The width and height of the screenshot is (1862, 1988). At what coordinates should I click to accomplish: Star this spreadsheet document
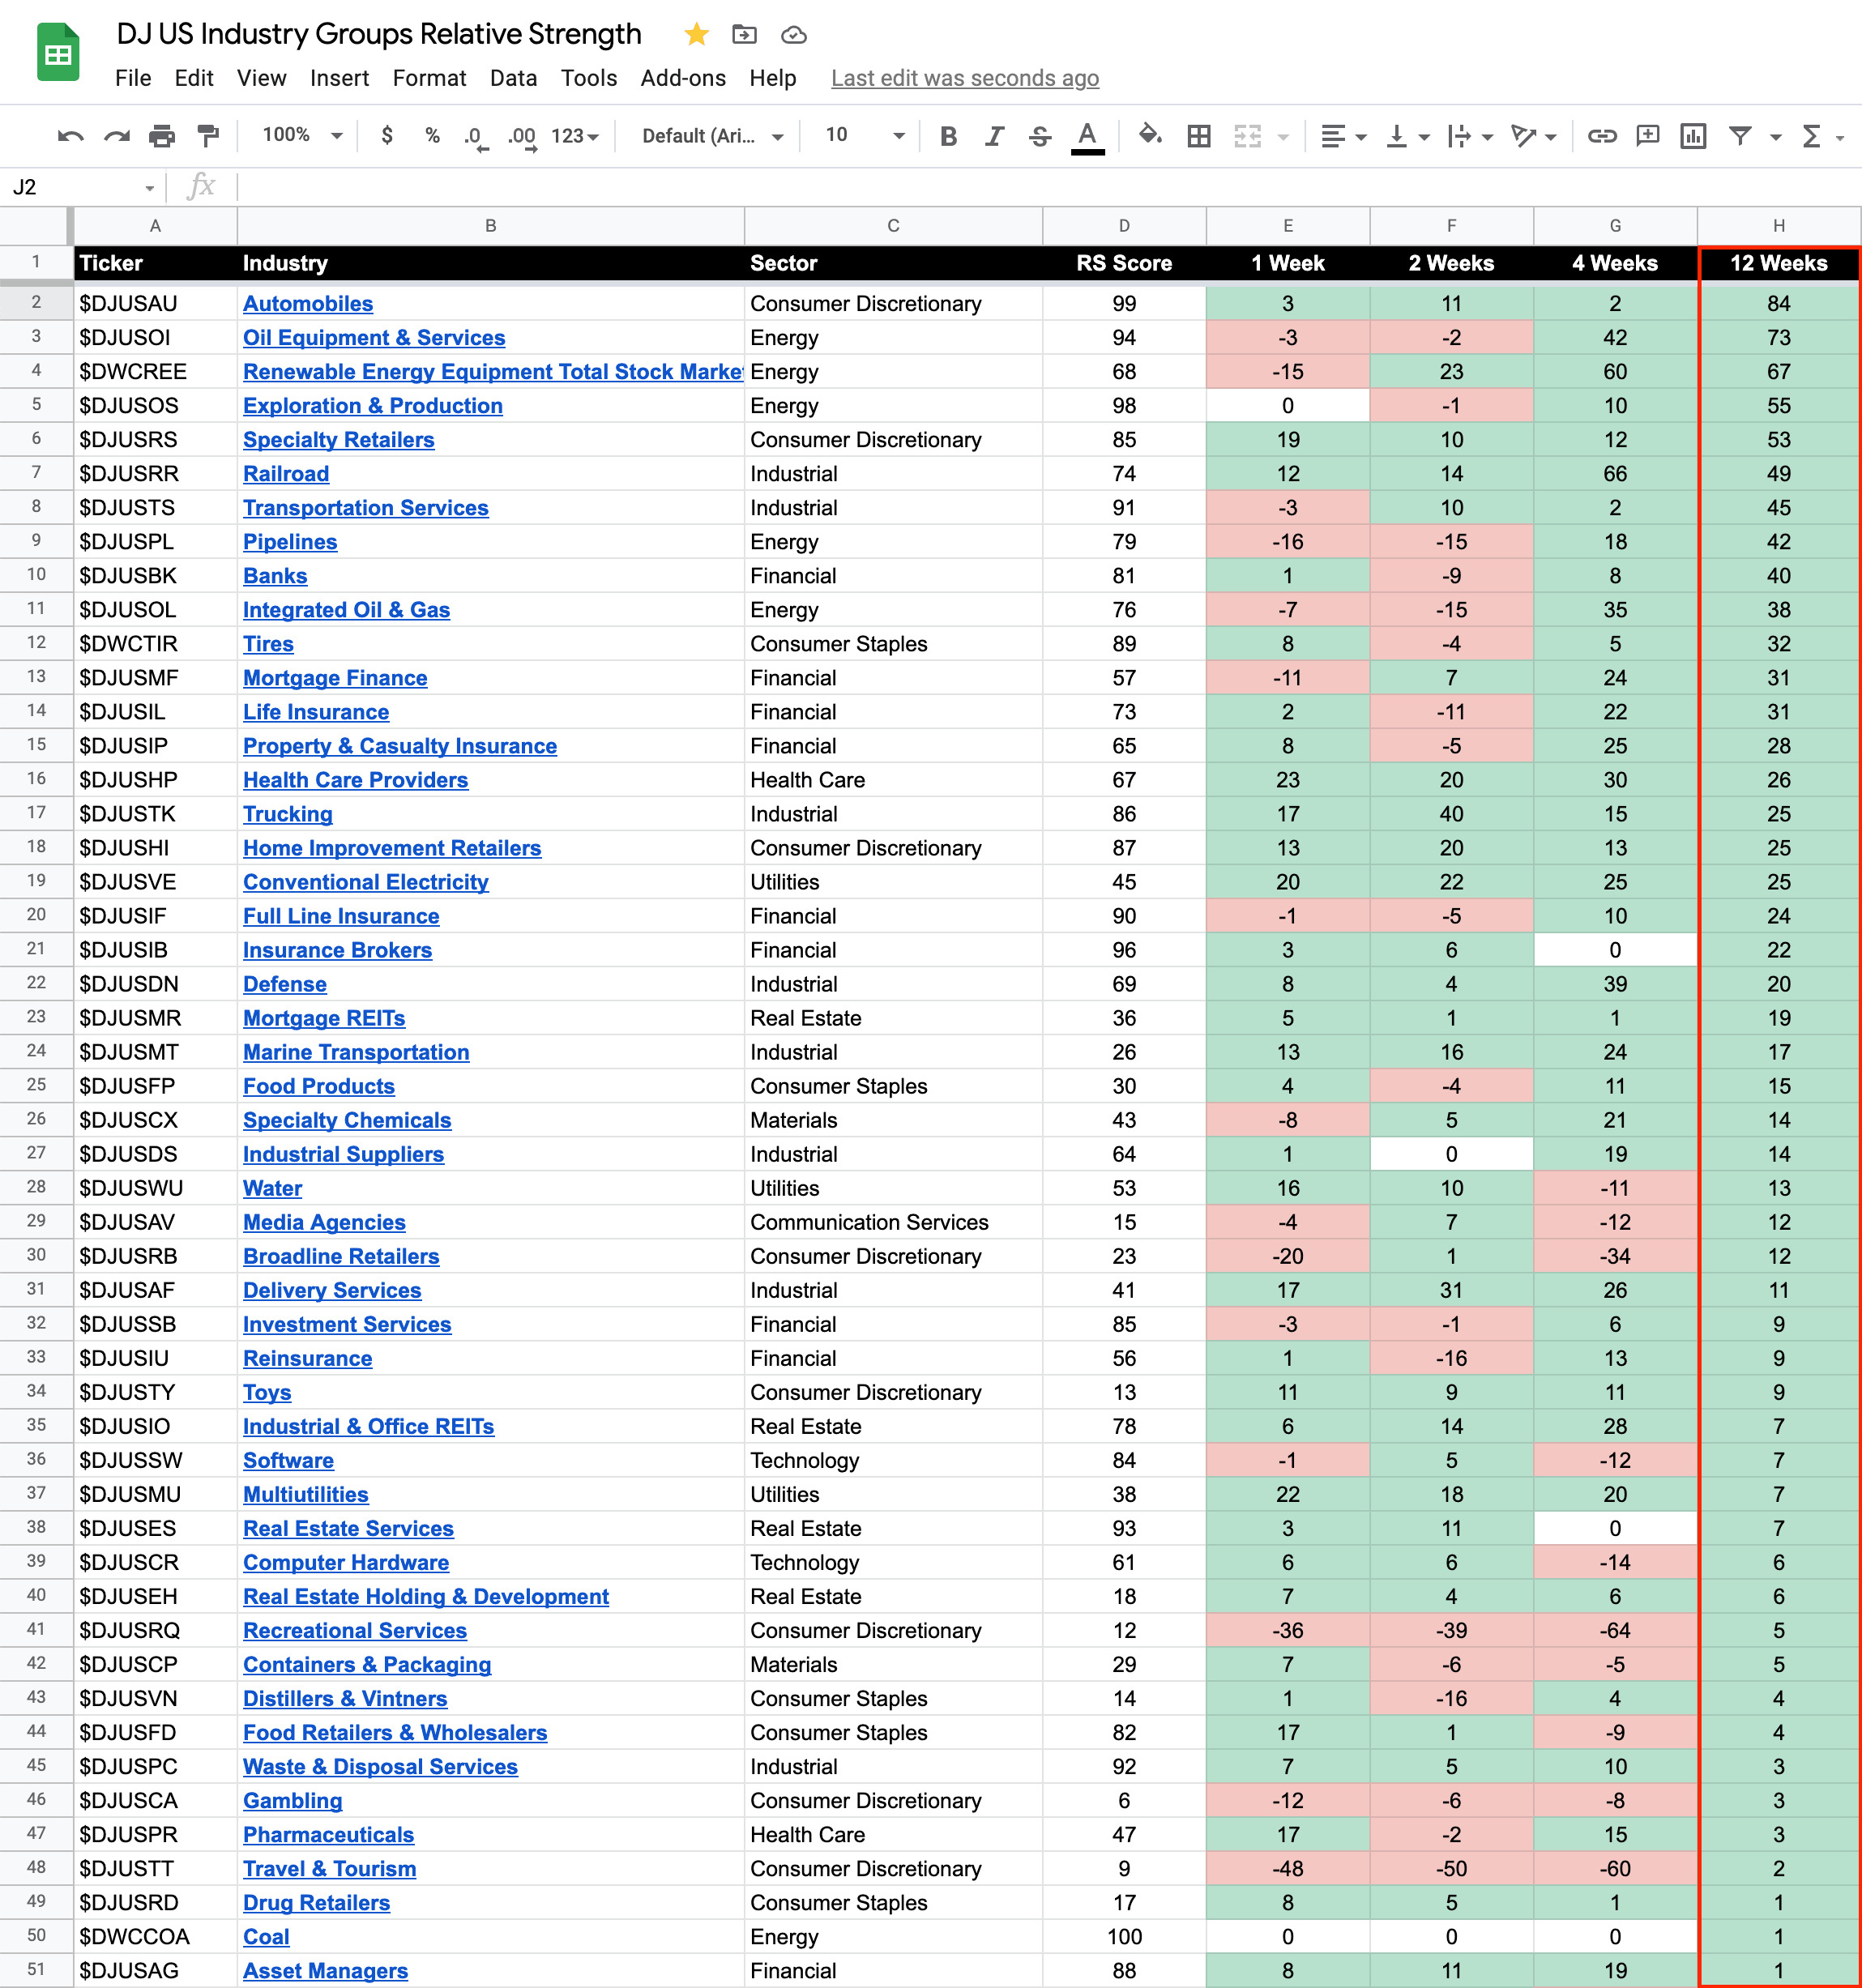click(x=696, y=35)
